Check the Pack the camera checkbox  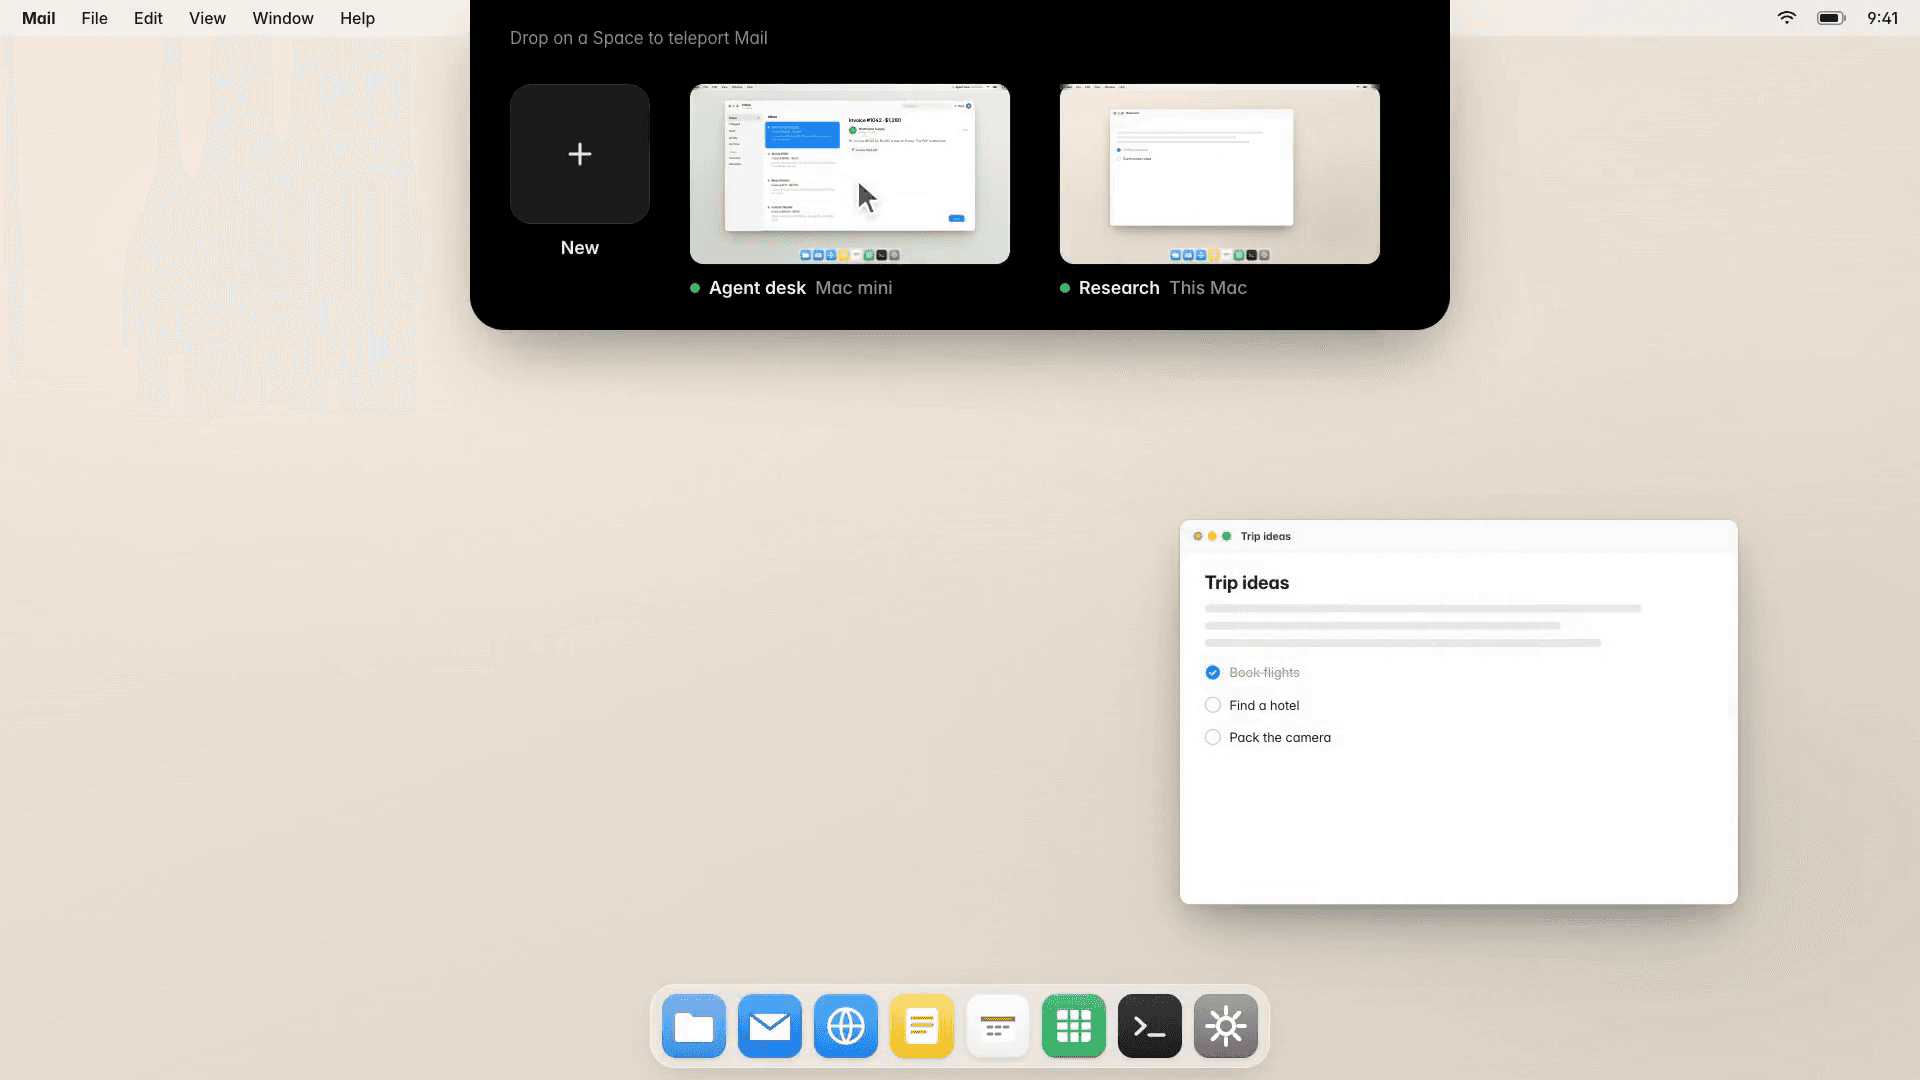point(1213,737)
